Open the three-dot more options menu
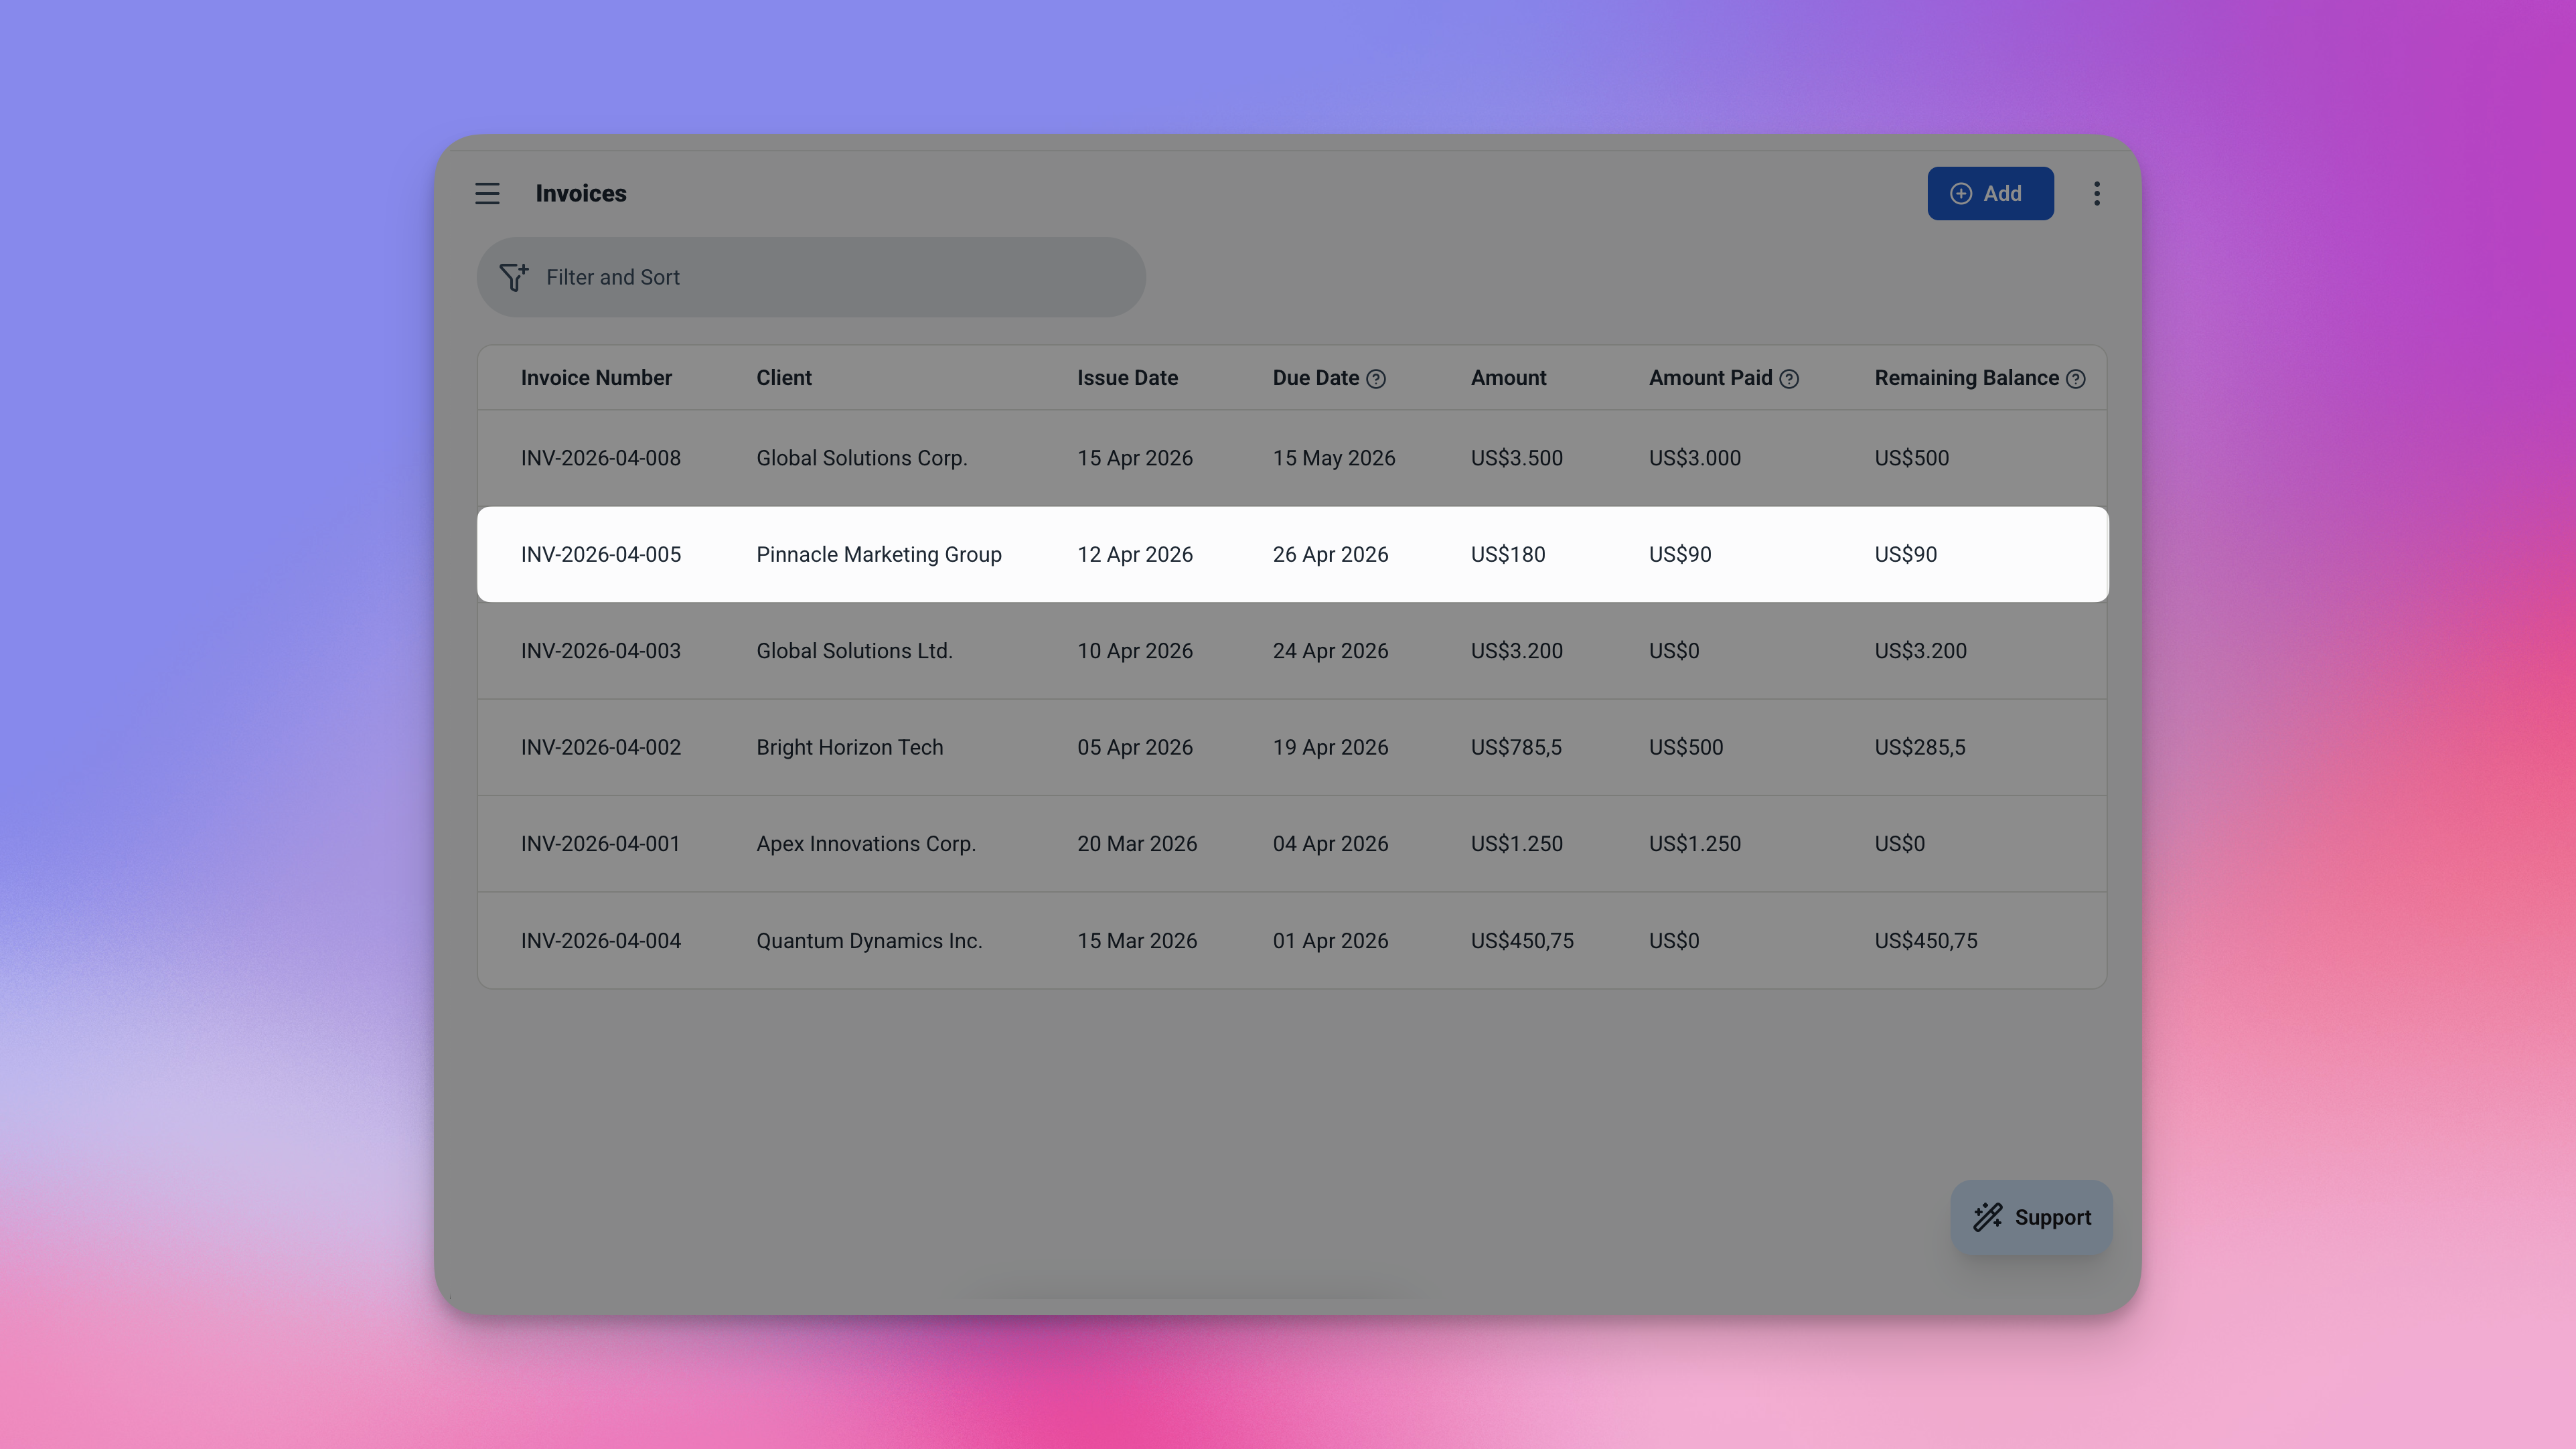Screen dimensions: 2576x1449 point(2096,193)
